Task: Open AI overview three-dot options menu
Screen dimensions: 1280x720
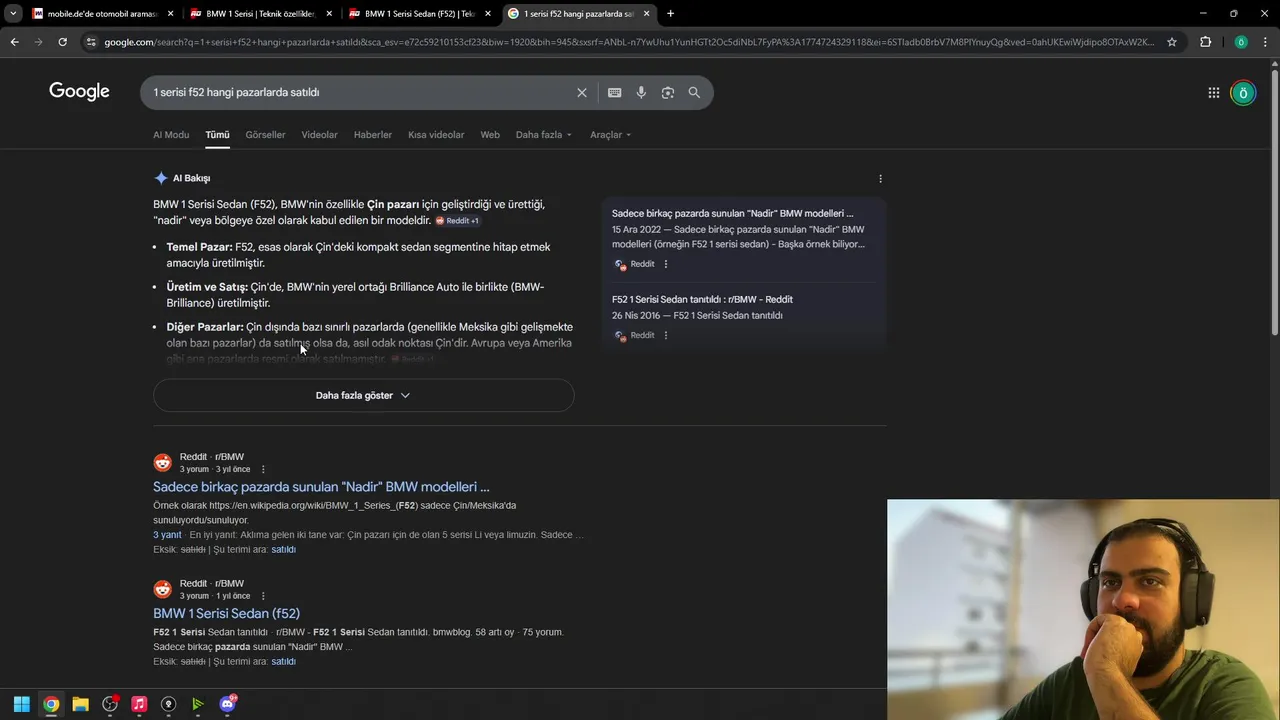Action: (880, 179)
